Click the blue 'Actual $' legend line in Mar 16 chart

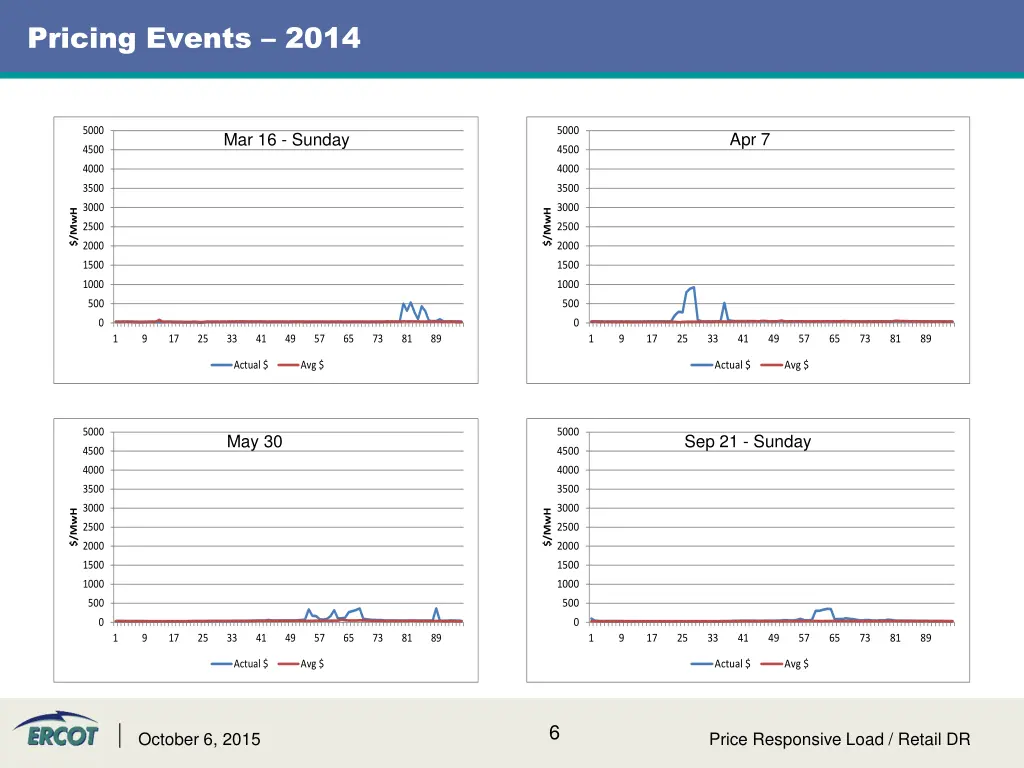[x=221, y=365]
